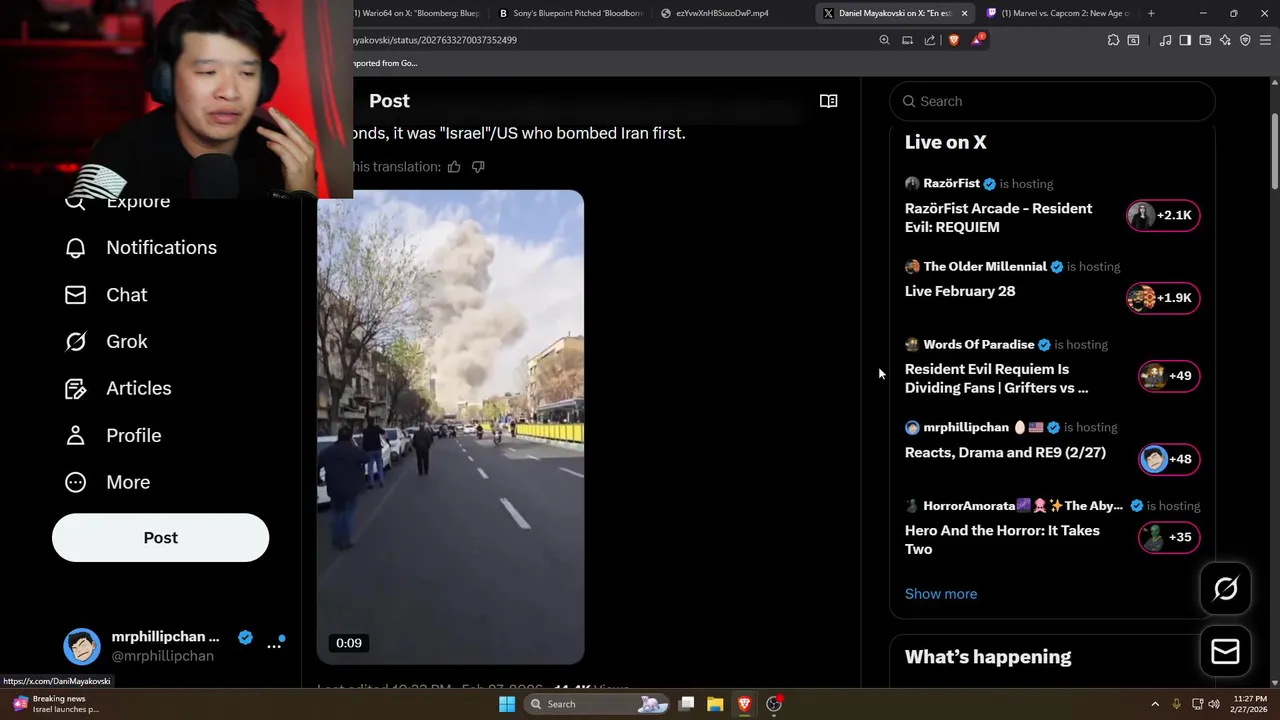Click the "What's happening" heading

tap(988, 657)
